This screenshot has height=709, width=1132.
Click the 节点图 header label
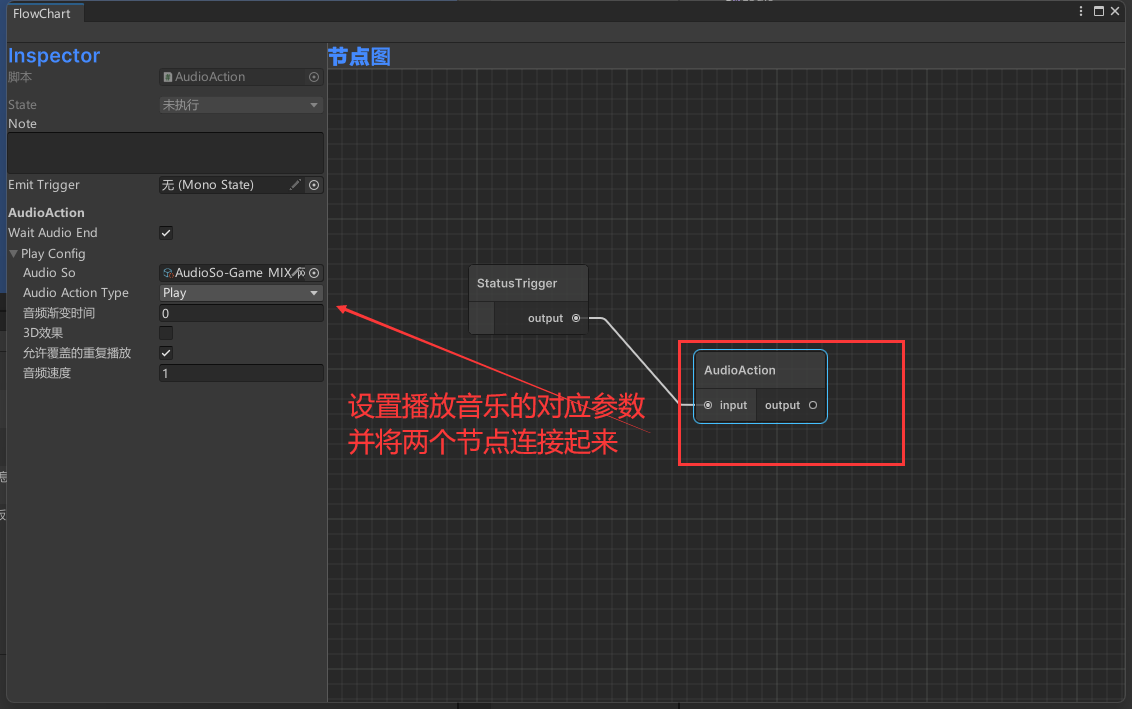pyautogui.click(x=359, y=56)
